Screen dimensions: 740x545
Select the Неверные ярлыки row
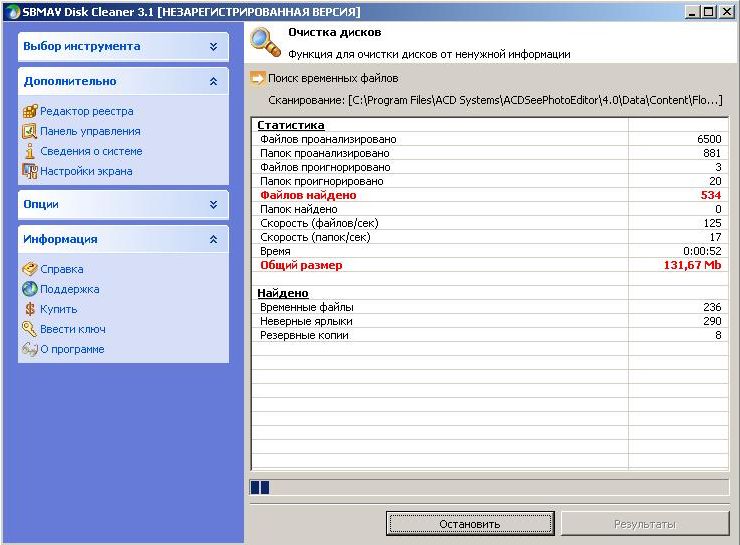490,321
